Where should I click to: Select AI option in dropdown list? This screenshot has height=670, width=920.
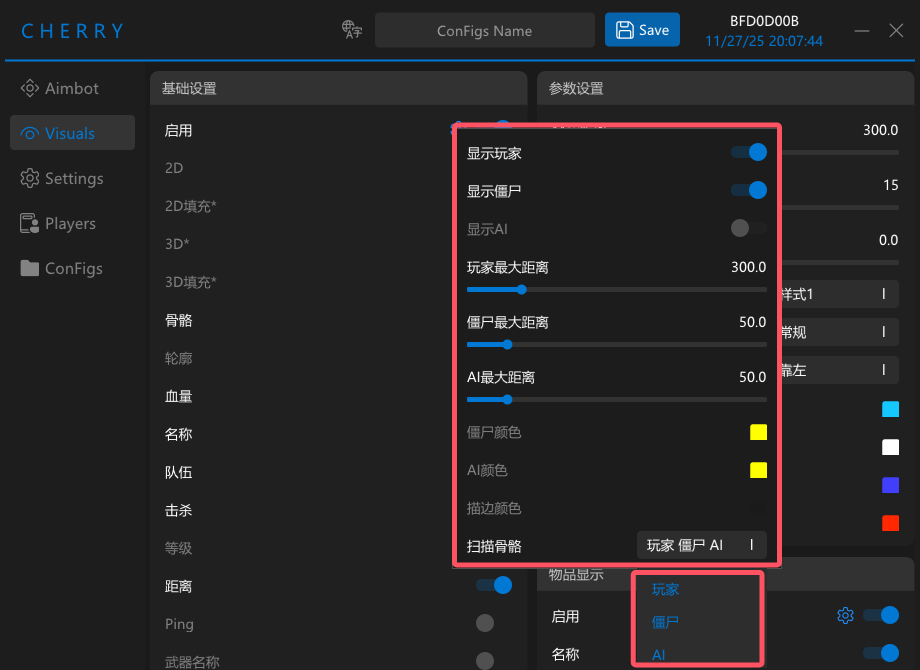pos(658,655)
